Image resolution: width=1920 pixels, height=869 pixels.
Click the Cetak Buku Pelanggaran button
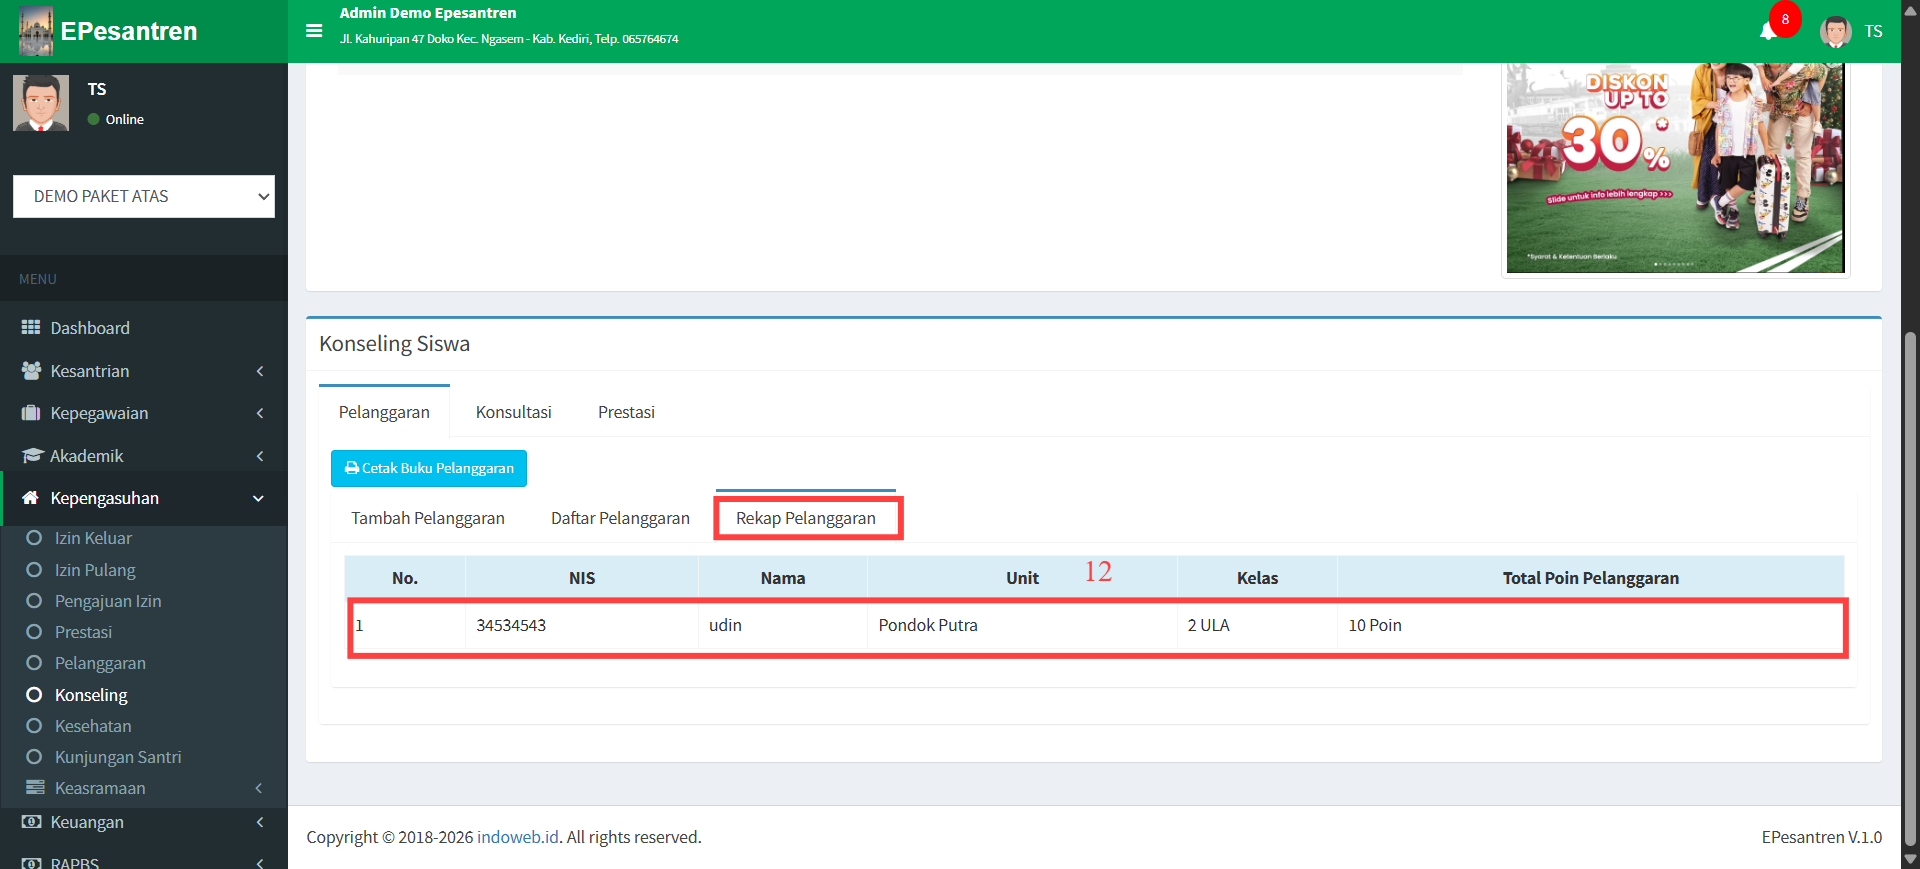[429, 468]
